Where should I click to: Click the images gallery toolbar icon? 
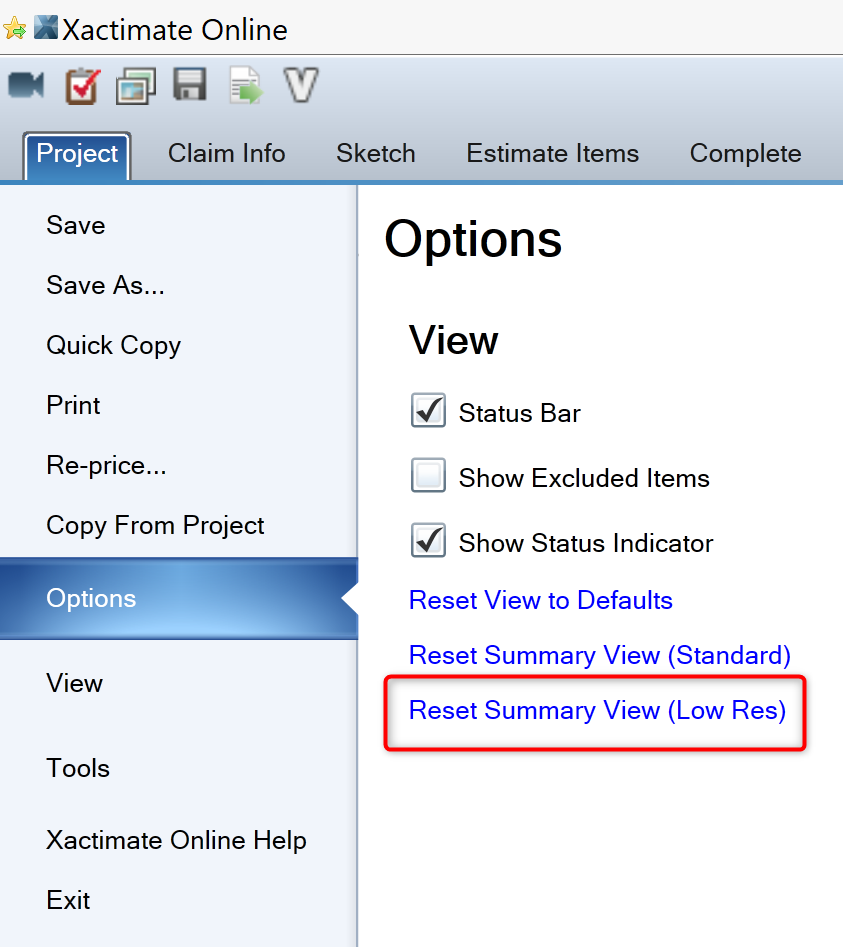(136, 86)
